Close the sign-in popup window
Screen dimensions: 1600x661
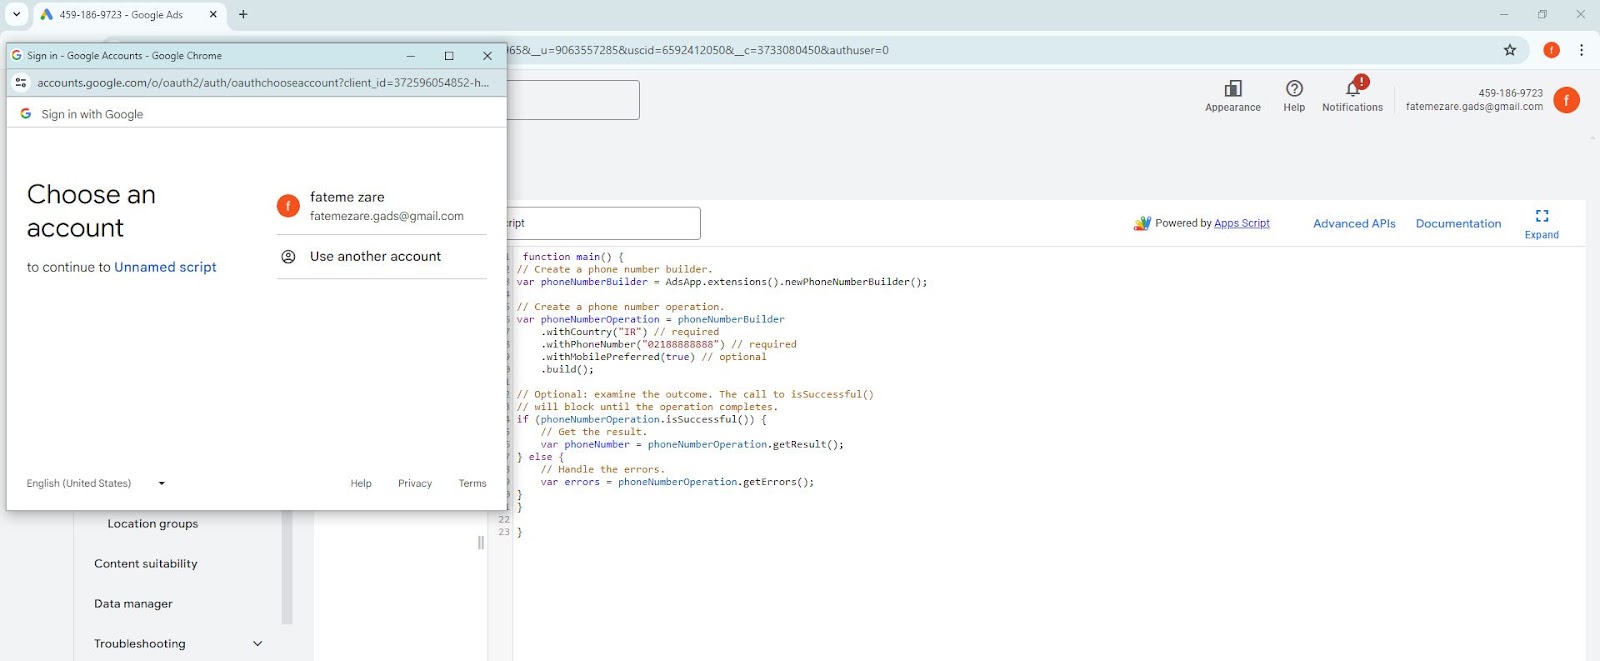[x=487, y=56]
